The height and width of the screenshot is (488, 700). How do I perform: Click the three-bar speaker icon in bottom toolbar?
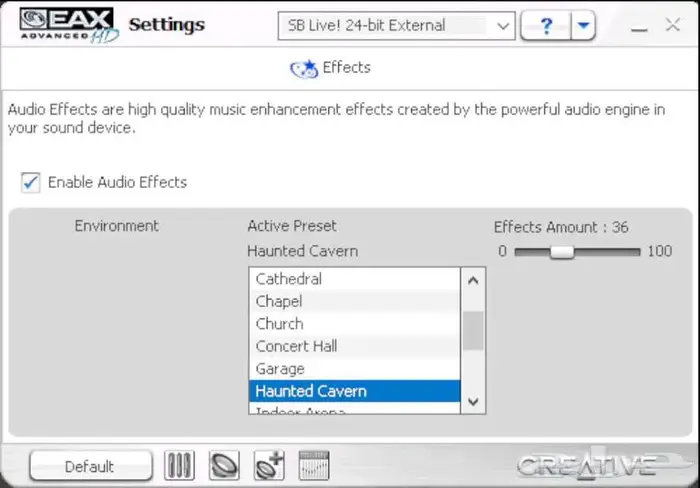(179, 466)
